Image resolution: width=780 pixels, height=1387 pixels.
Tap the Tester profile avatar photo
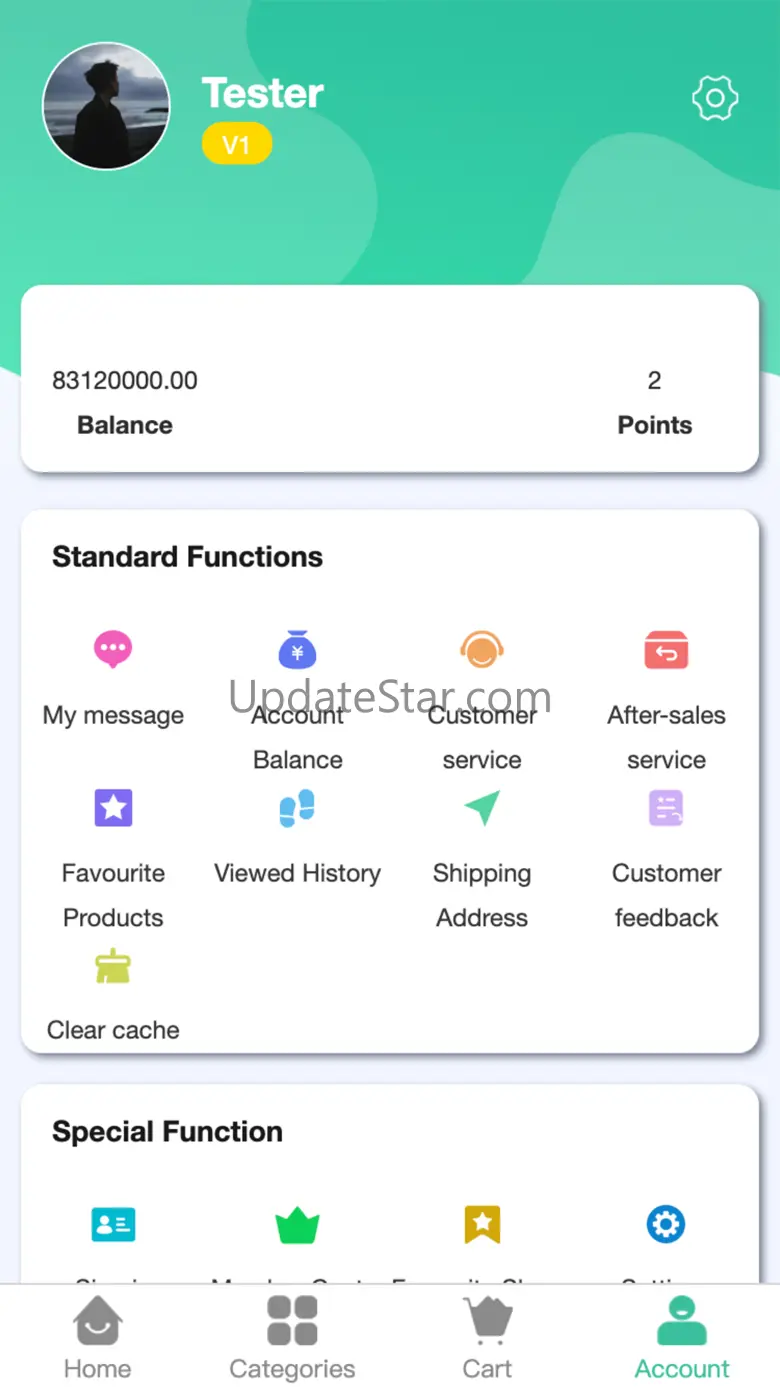tap(106, 106)
